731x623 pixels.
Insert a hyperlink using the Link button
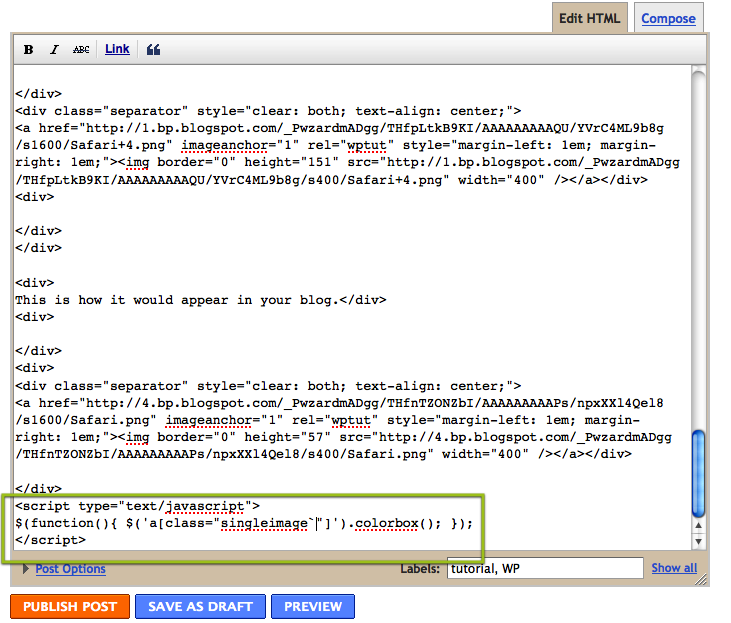[117, 49]
